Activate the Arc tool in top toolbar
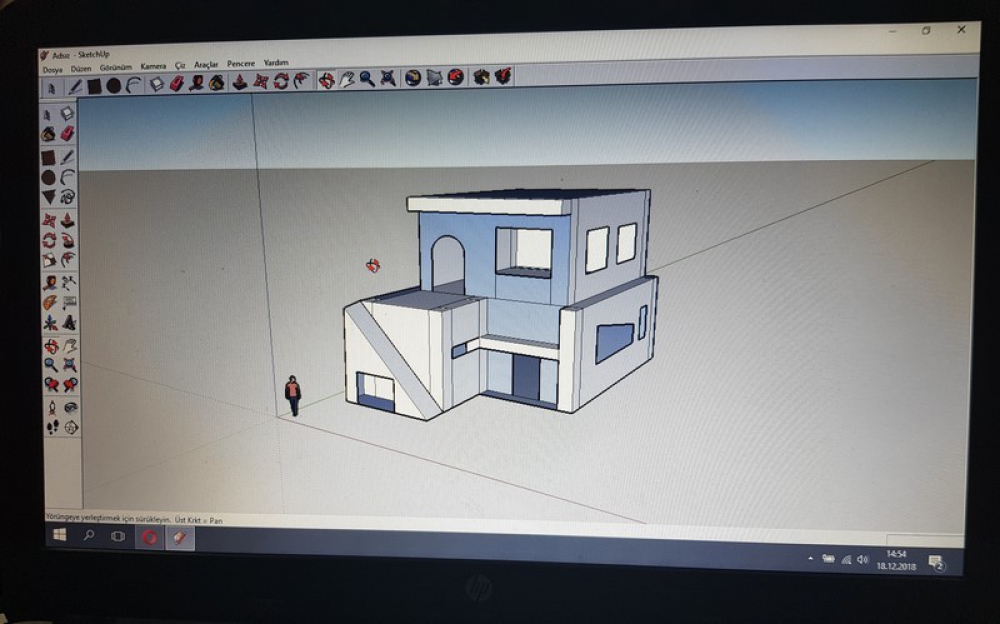 point(134,85)
